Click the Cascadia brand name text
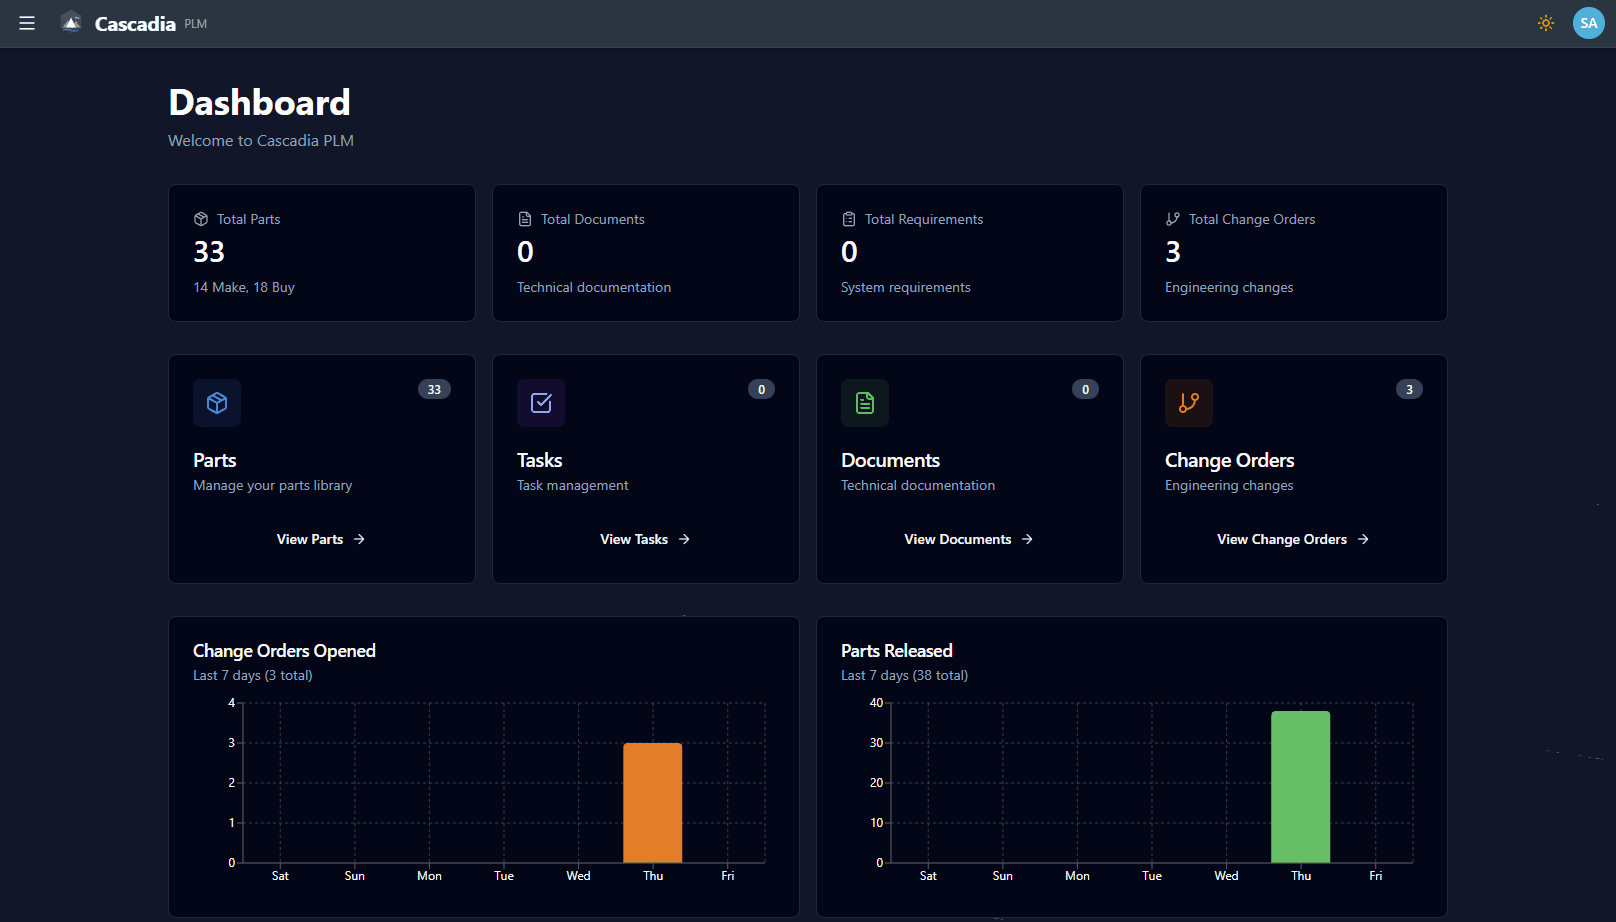This screenshot has width=1616, height=922. click(135, 24)
